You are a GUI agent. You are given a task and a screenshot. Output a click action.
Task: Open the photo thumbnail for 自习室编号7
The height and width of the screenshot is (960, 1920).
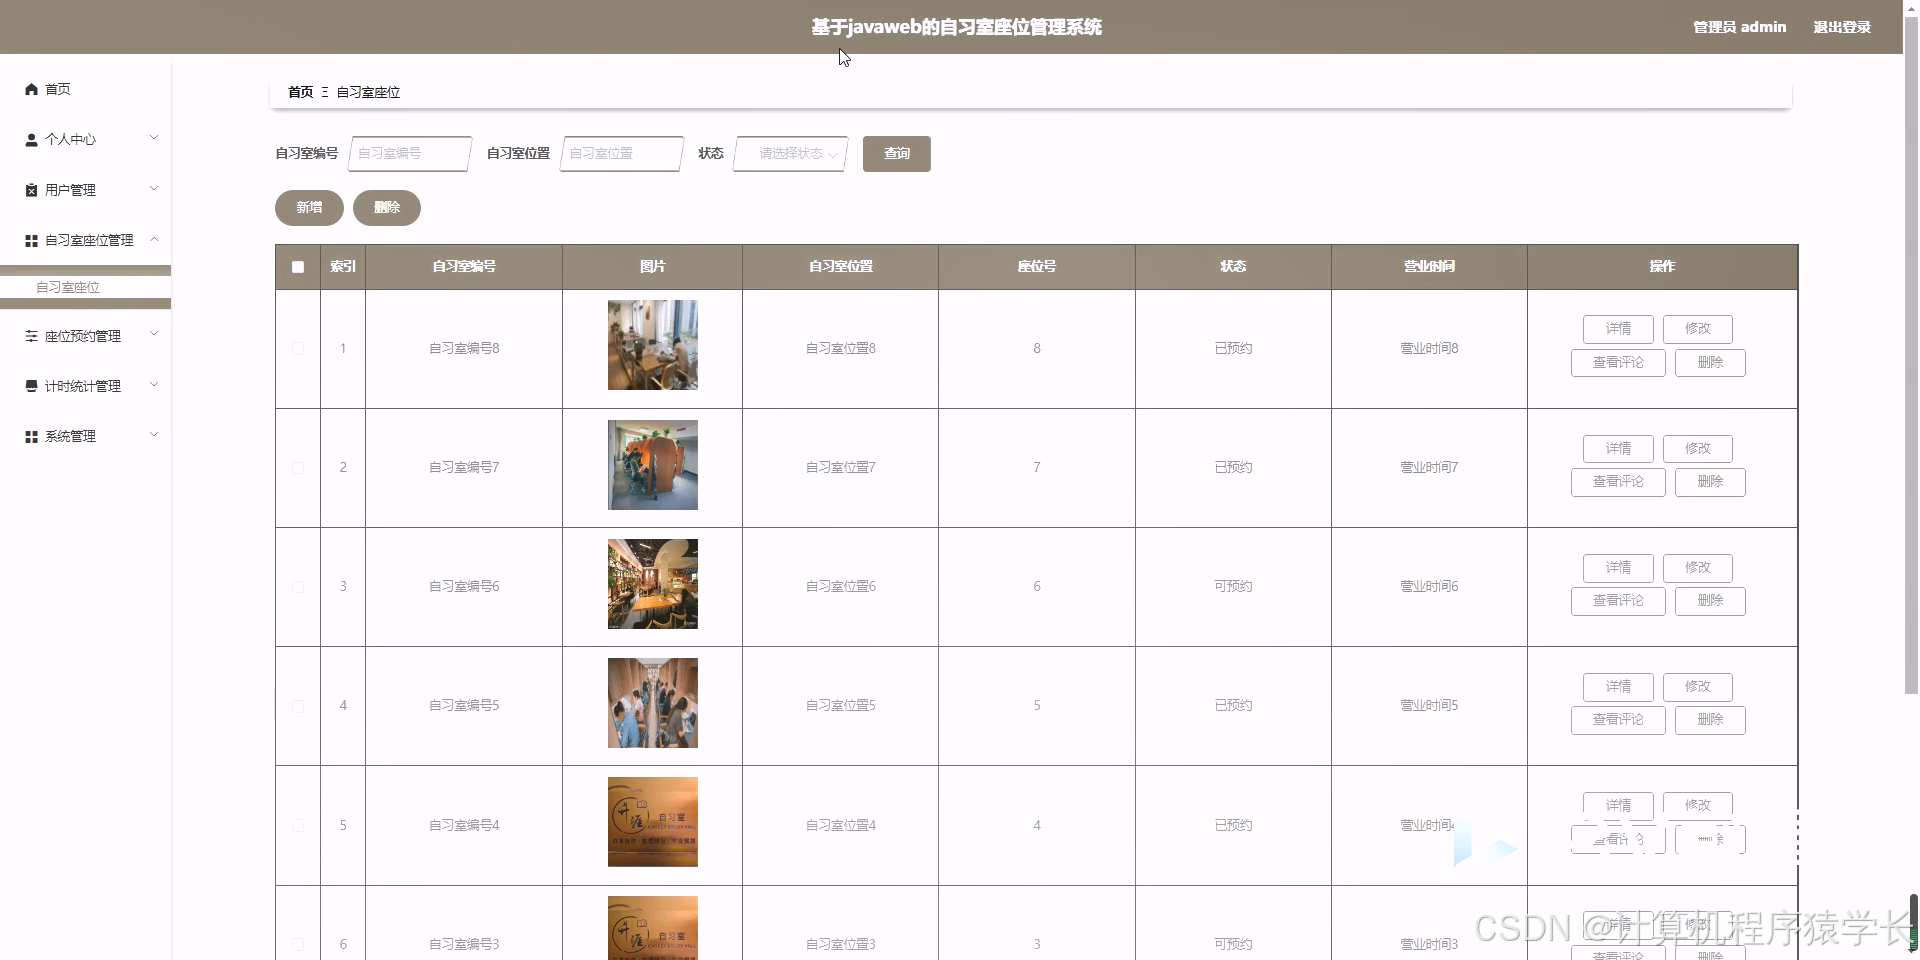click(653, 465)
